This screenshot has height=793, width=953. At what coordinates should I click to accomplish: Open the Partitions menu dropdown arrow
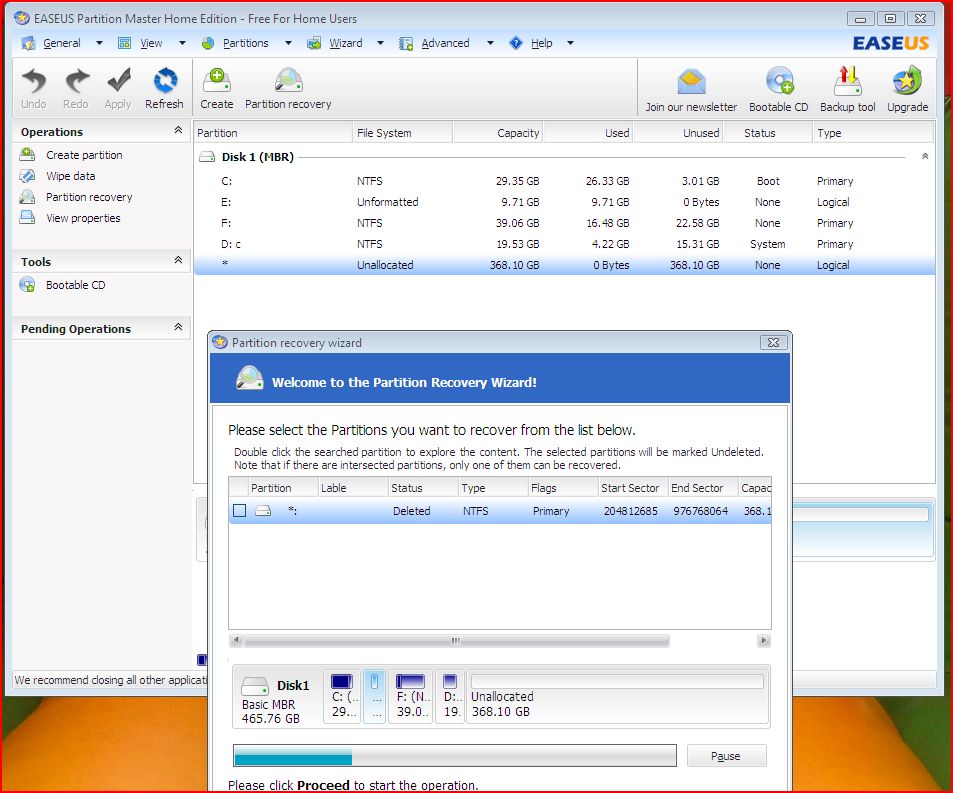tap(288, 43)
